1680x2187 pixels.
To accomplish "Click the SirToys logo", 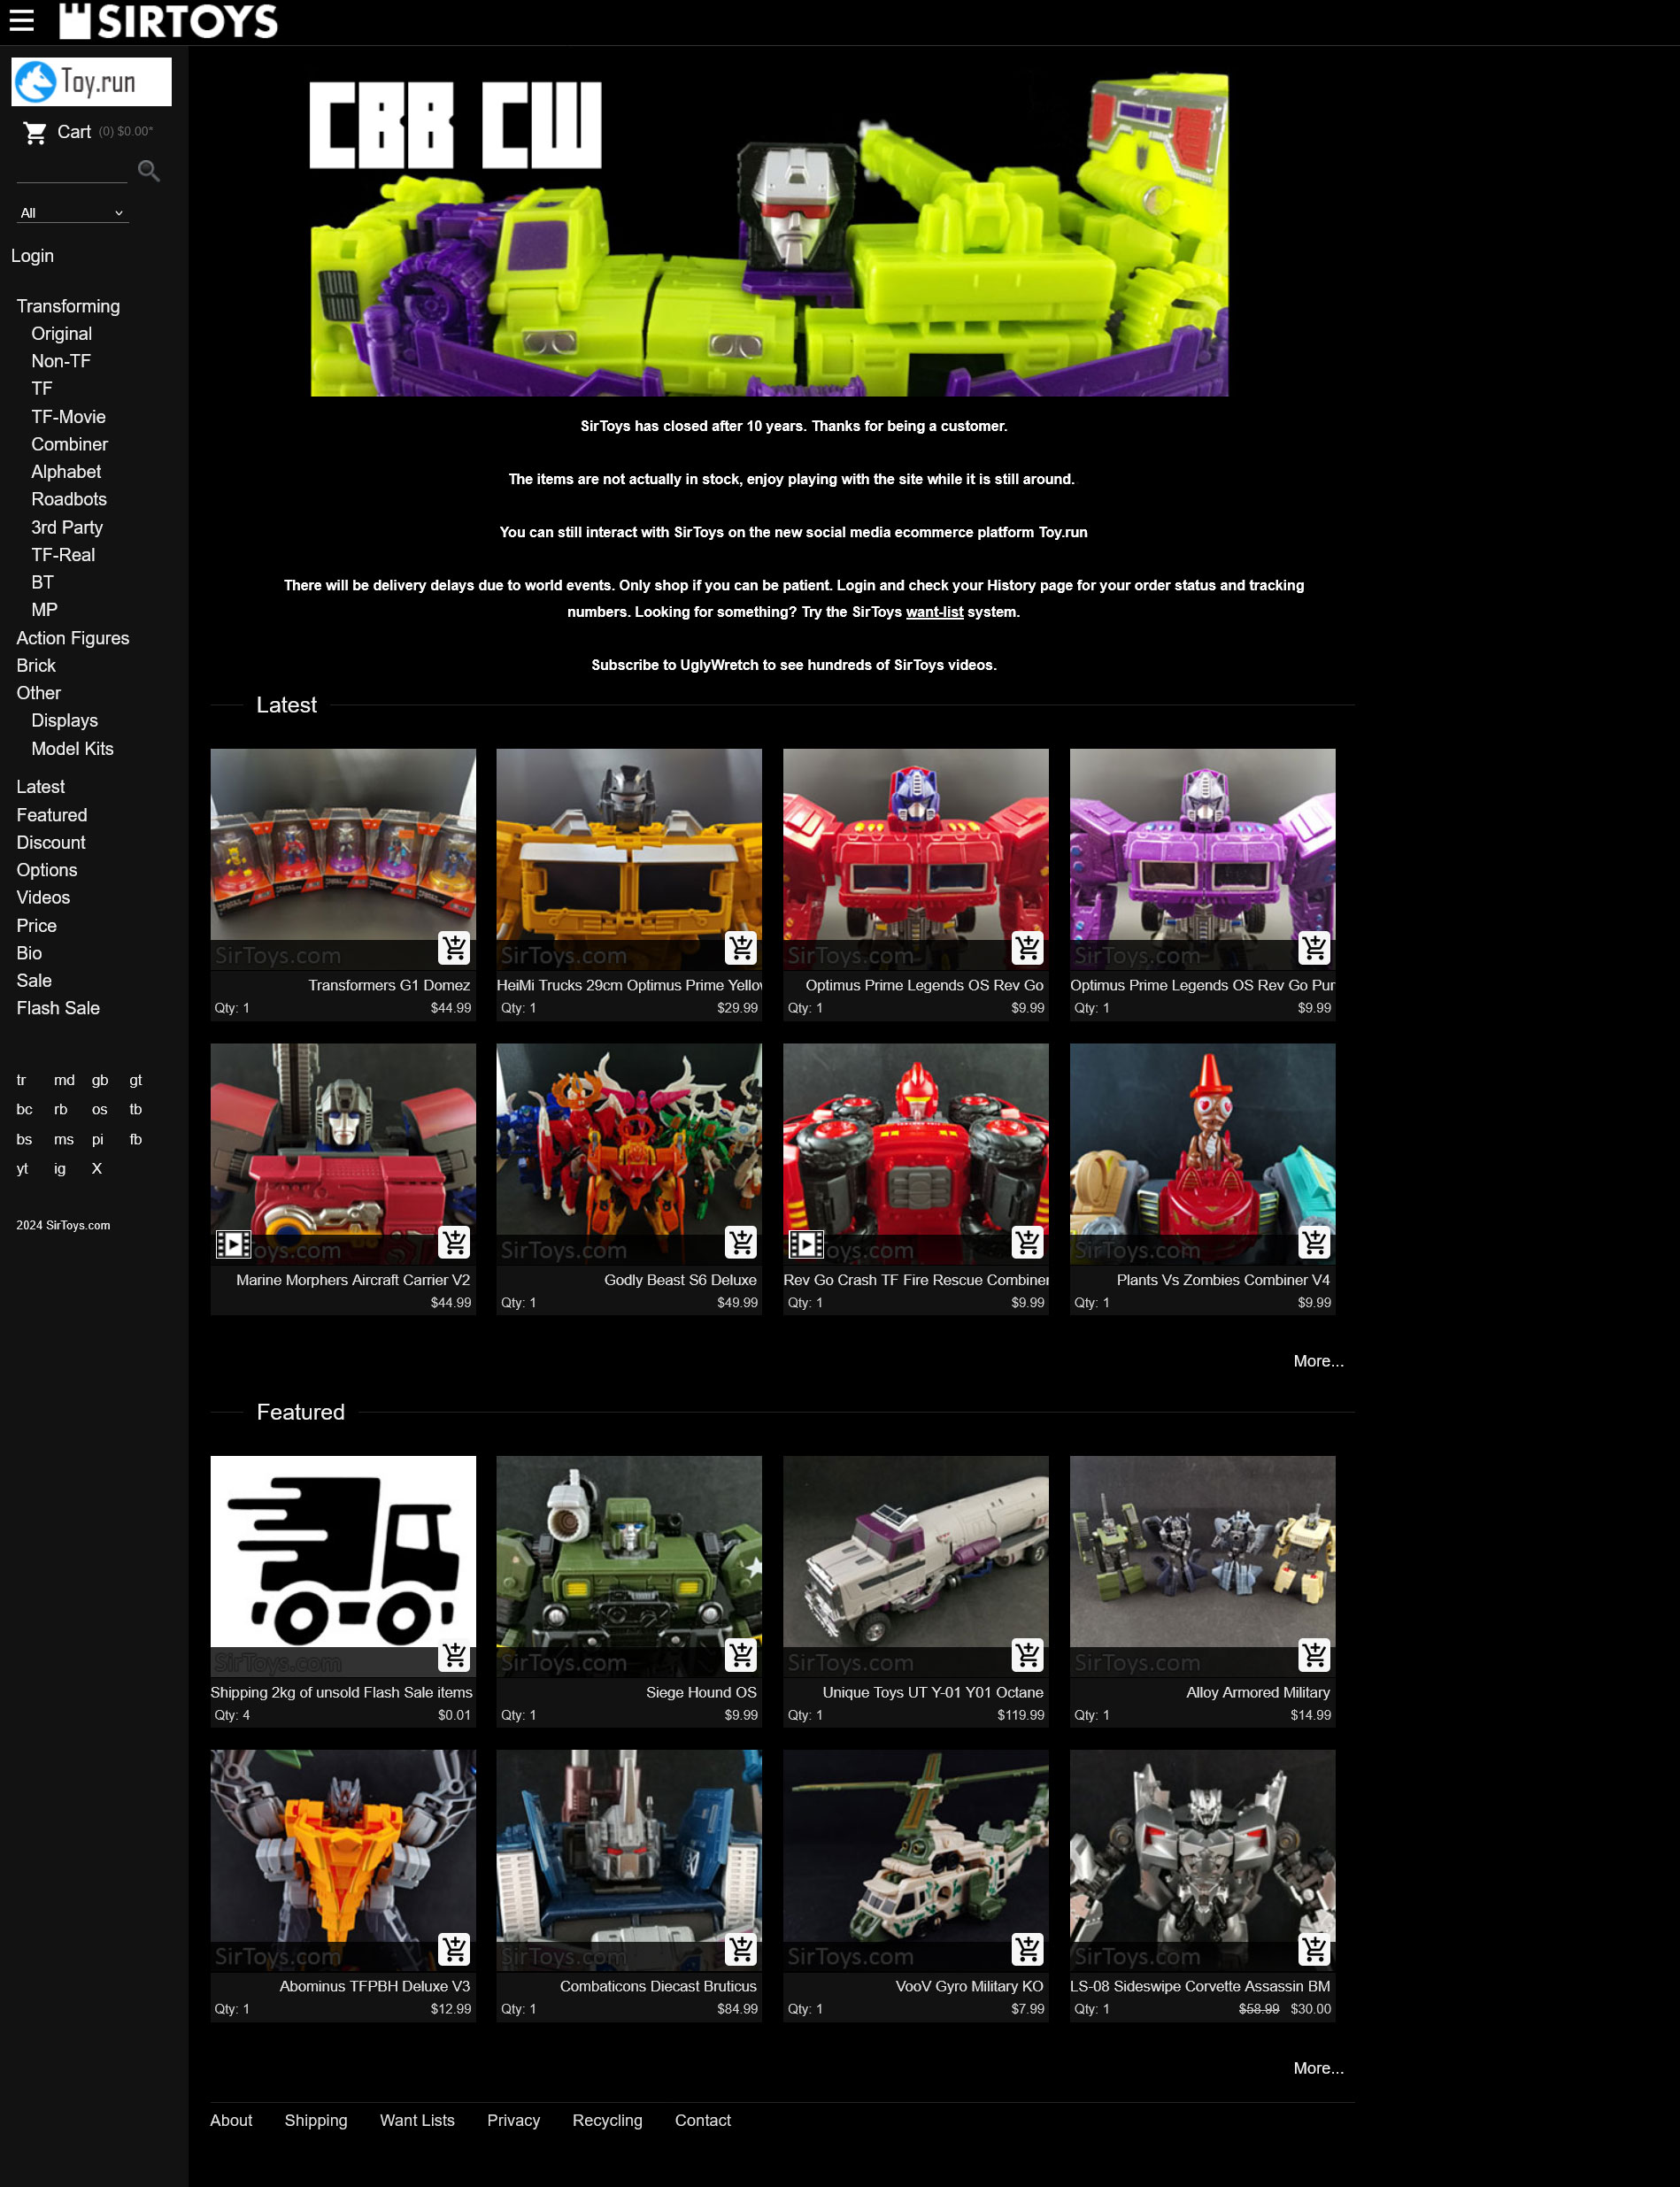I will (x=168, y=21).
